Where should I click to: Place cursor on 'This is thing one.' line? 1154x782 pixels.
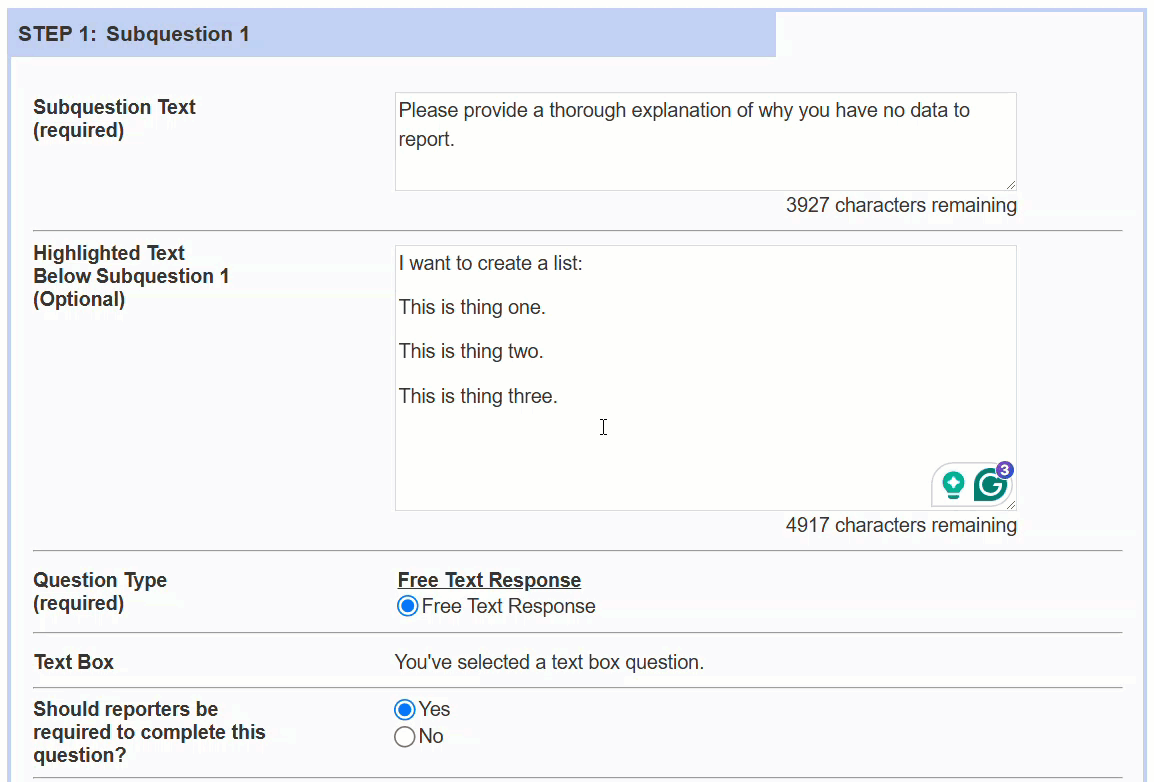click(472, 308)
